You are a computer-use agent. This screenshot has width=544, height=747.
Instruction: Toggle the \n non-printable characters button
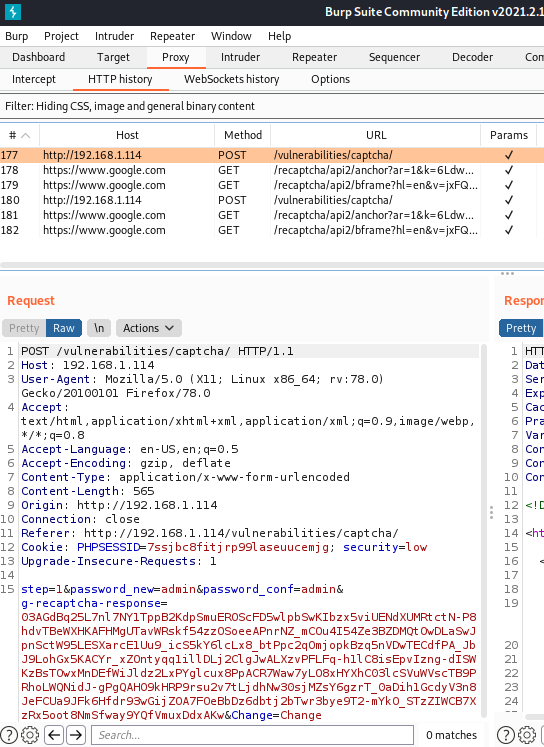[99, 328]
